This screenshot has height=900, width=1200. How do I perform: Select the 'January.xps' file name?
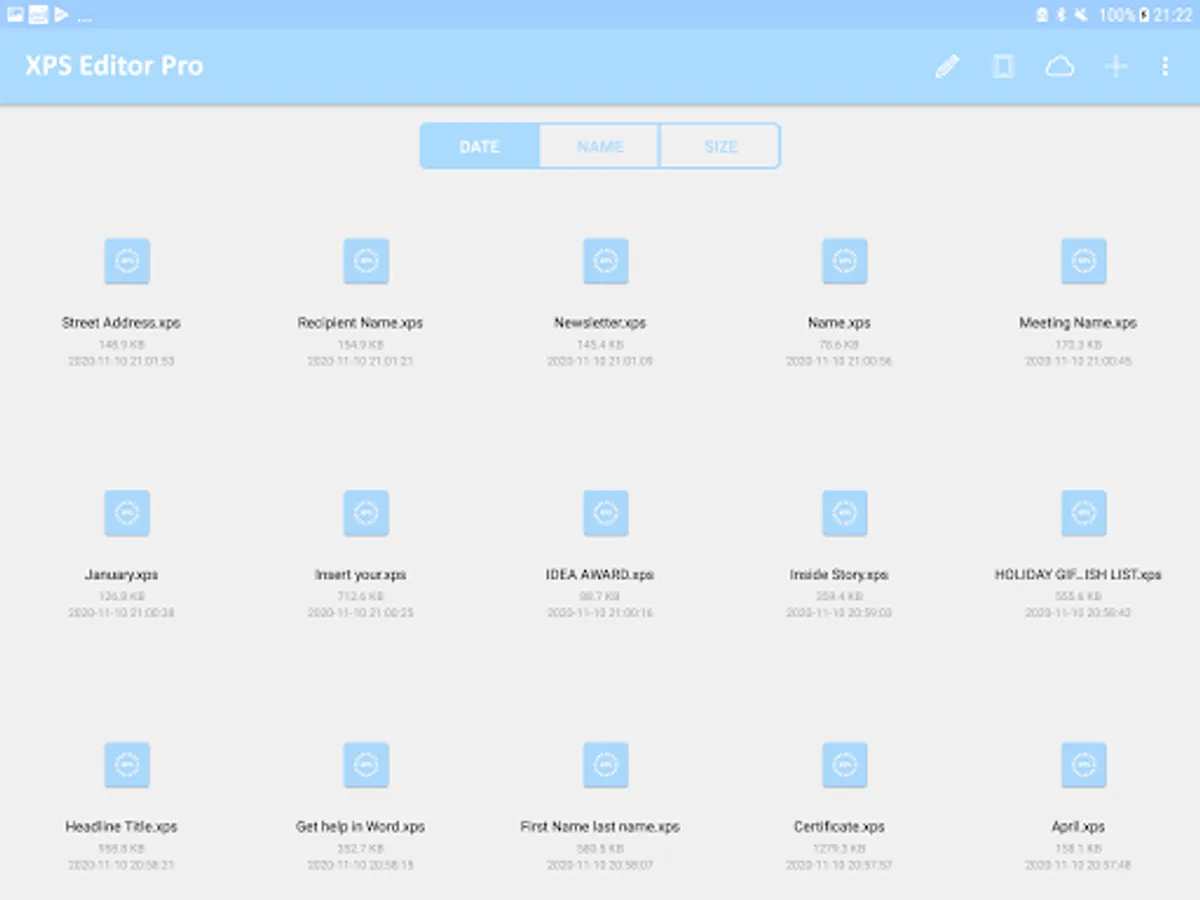[121, 575]
